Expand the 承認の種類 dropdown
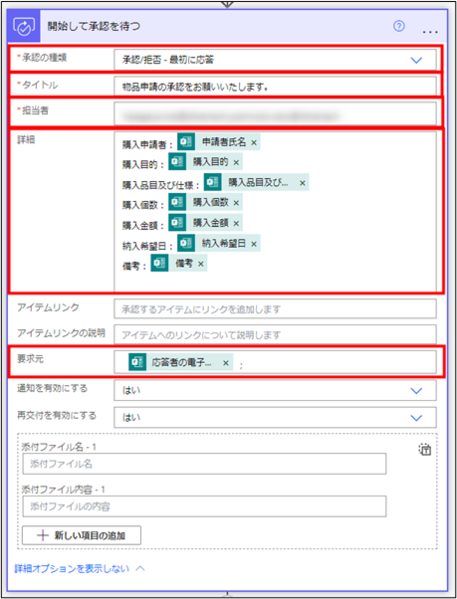Image resolution: width=457 pixels, height=599 pixels. [416, 60]
